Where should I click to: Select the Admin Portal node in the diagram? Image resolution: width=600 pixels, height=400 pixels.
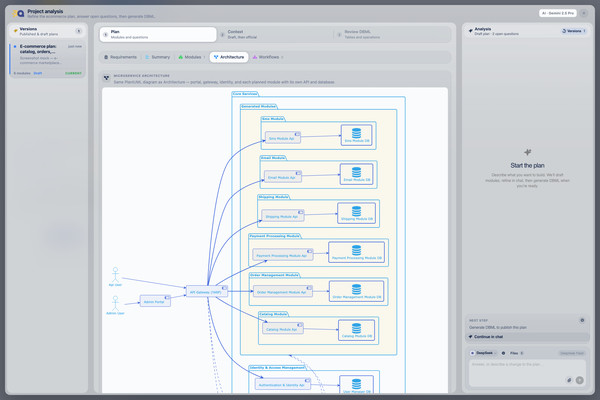pos(155,301)
